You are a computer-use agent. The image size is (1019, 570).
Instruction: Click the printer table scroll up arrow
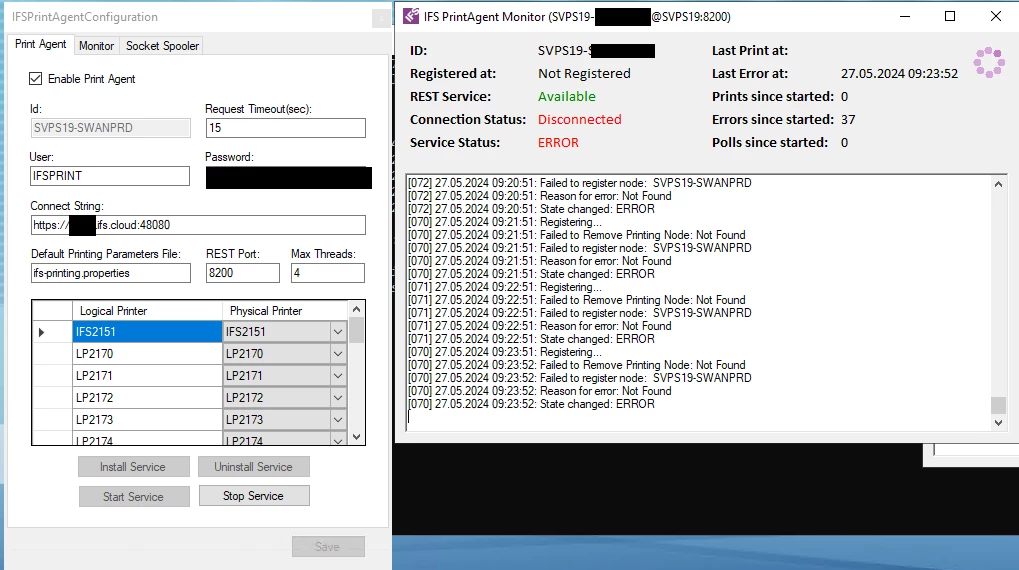[356, 309]
